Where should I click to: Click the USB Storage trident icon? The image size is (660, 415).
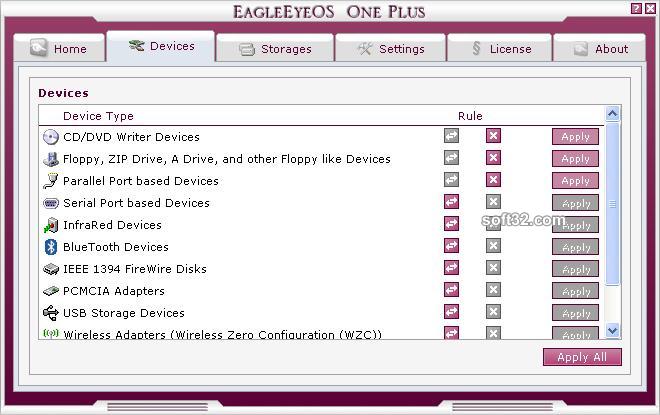pos(51,313)
